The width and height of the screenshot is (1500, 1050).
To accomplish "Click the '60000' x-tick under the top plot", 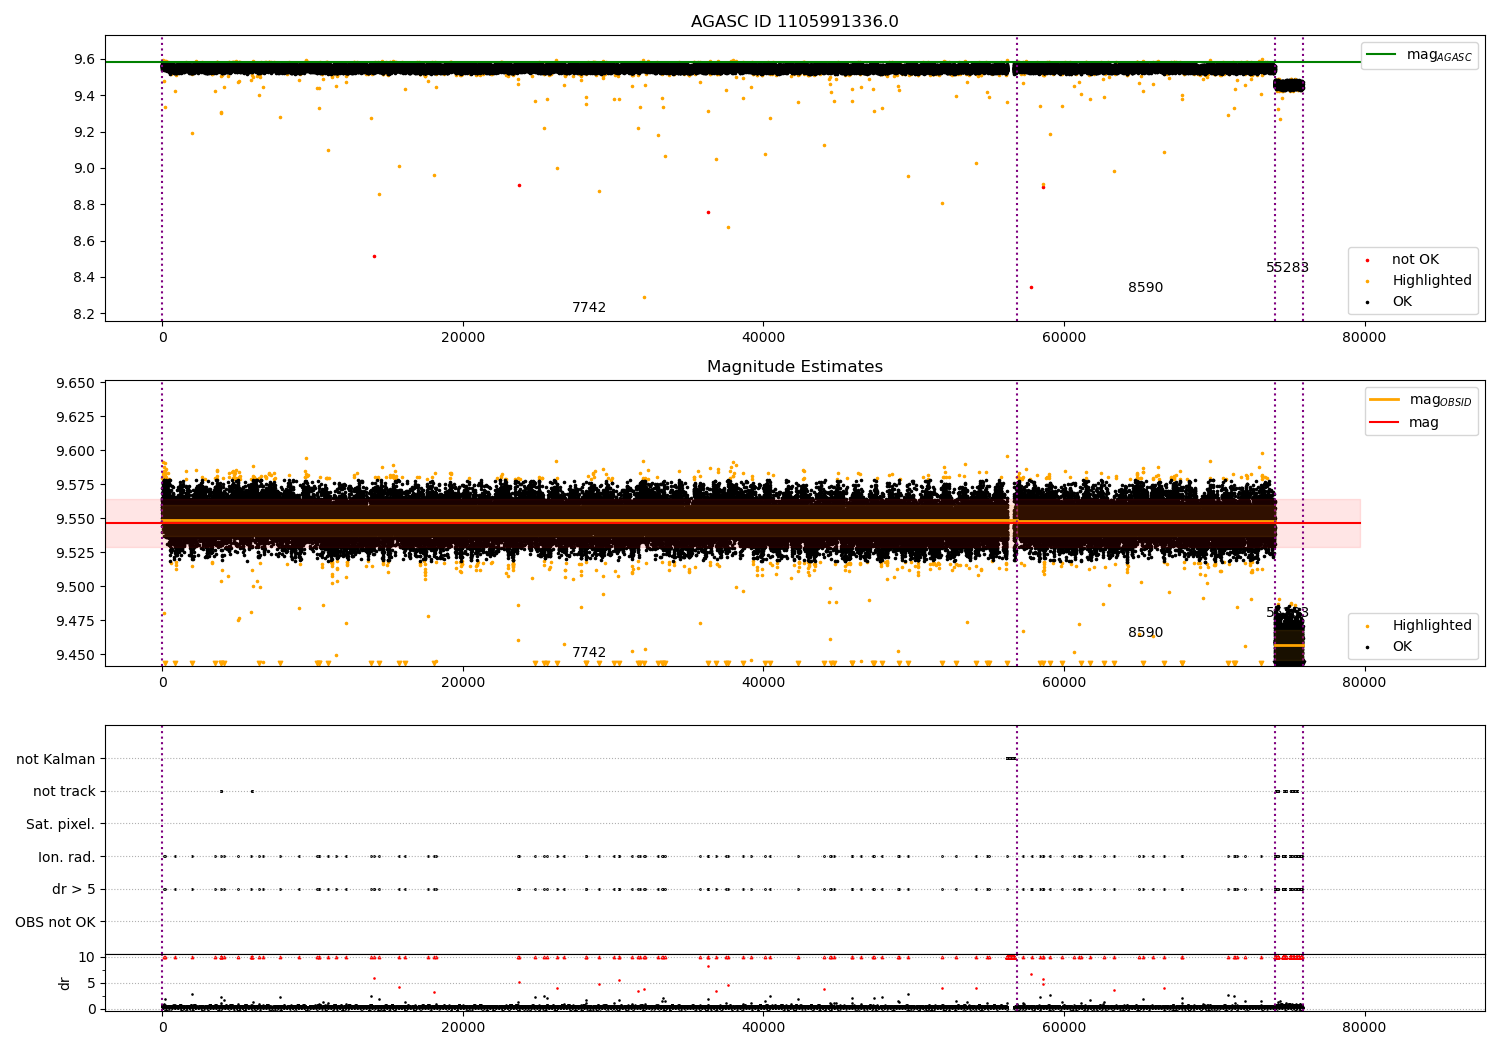I will click(1064, 338).
